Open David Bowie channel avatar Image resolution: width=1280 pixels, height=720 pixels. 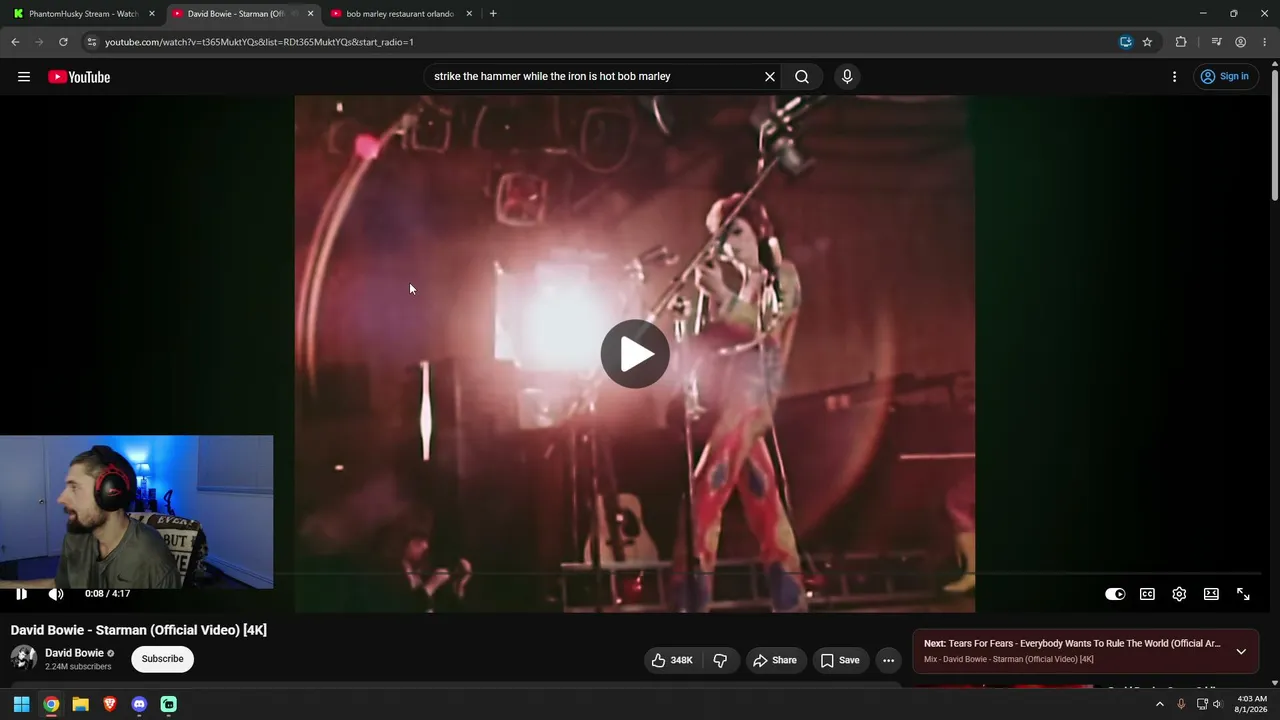pos(24,658)
